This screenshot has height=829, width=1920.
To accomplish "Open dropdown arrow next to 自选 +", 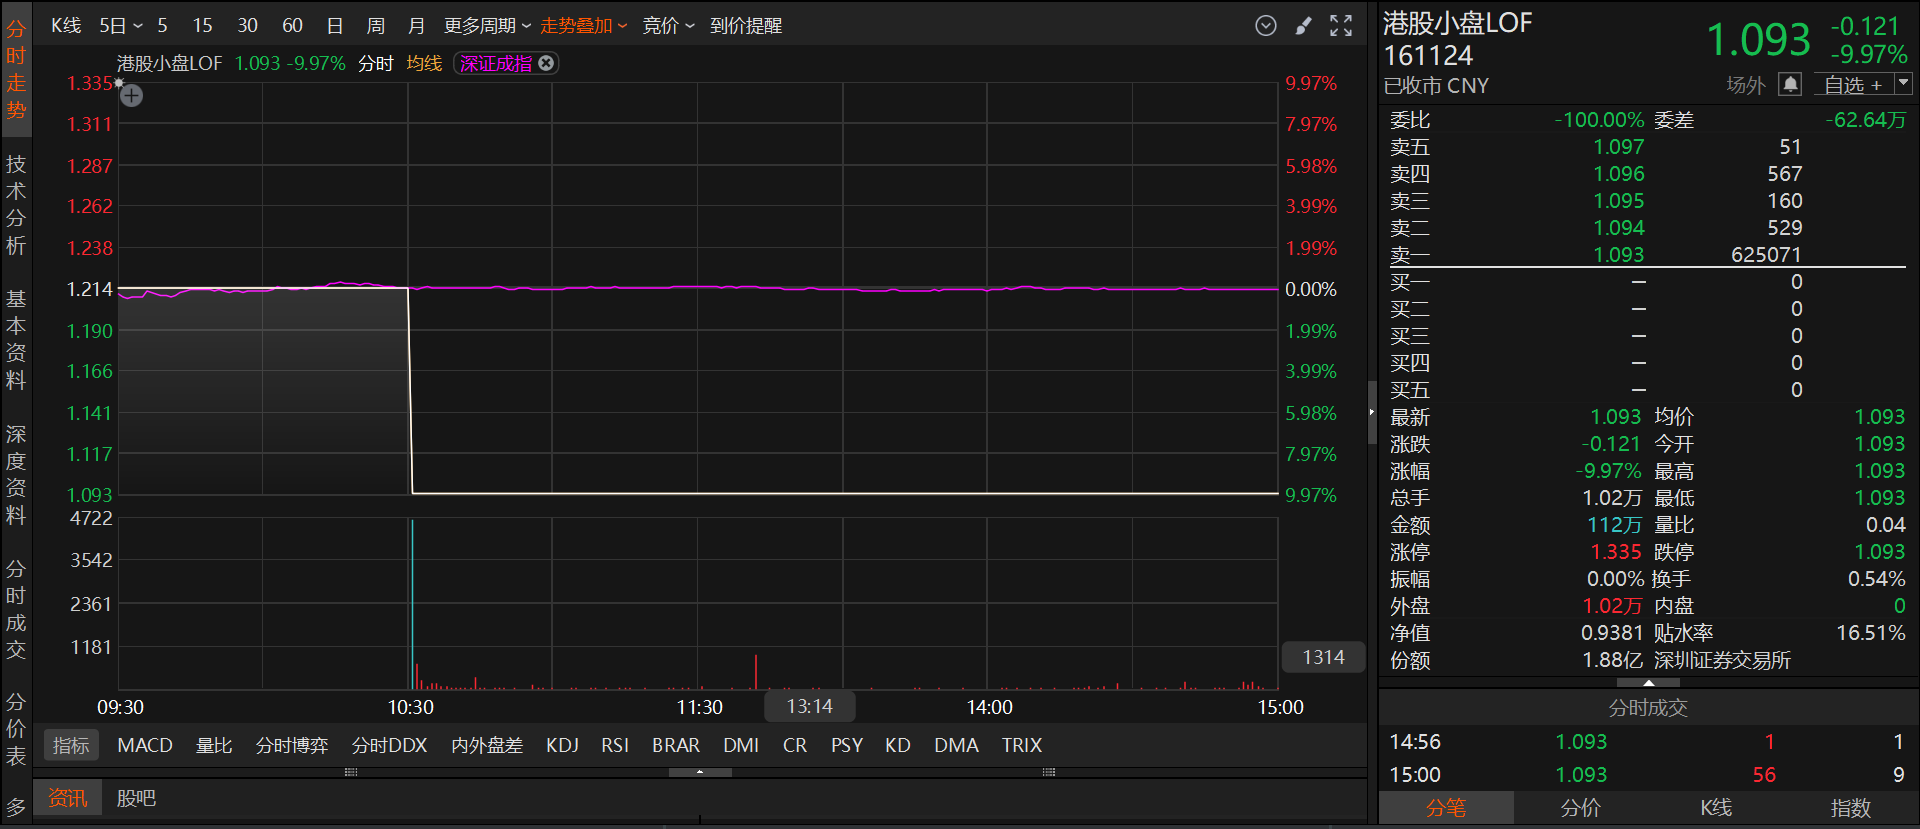I will 1903,84.
